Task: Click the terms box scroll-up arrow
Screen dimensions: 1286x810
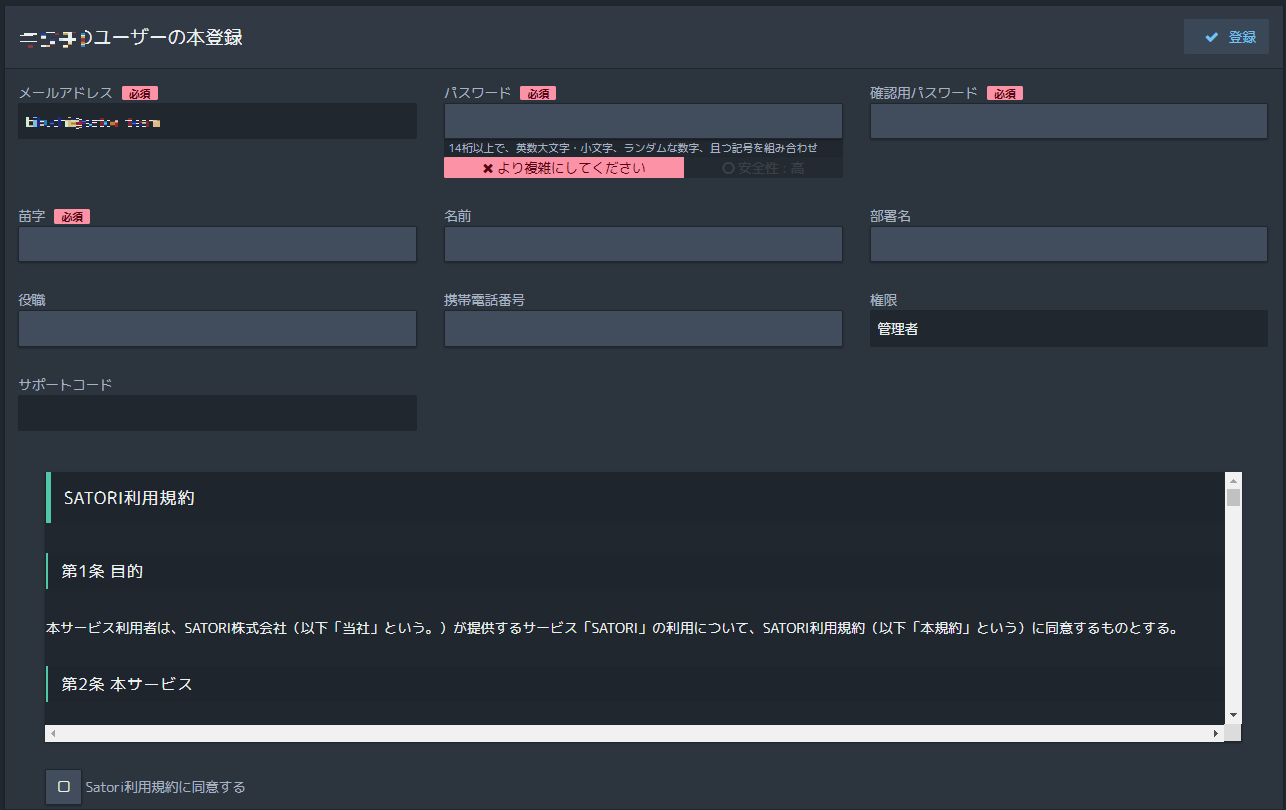Action: point(1233,480)
